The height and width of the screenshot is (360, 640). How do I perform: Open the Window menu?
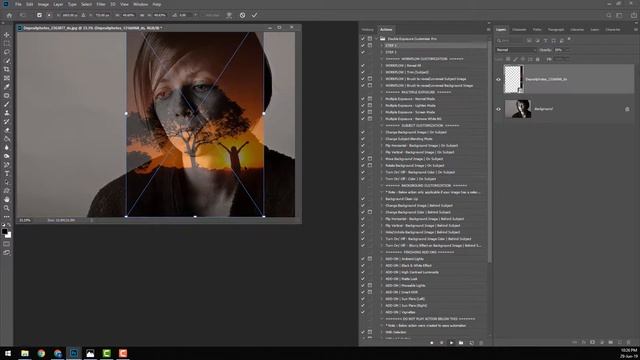point(141,4)
